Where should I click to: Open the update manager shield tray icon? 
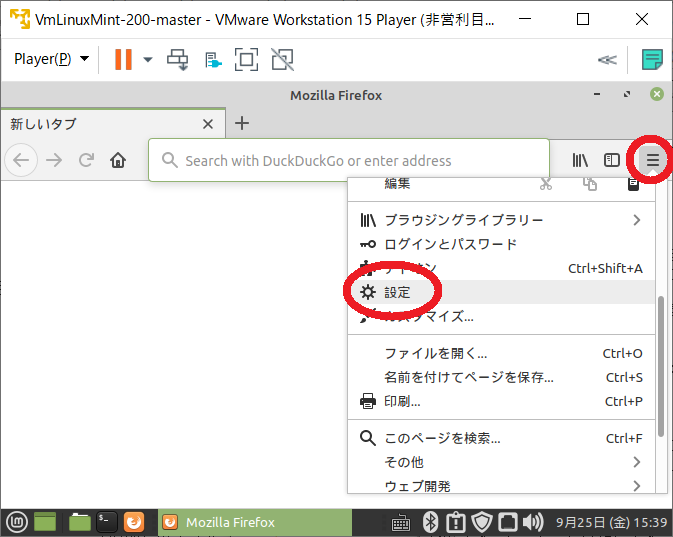482,522
